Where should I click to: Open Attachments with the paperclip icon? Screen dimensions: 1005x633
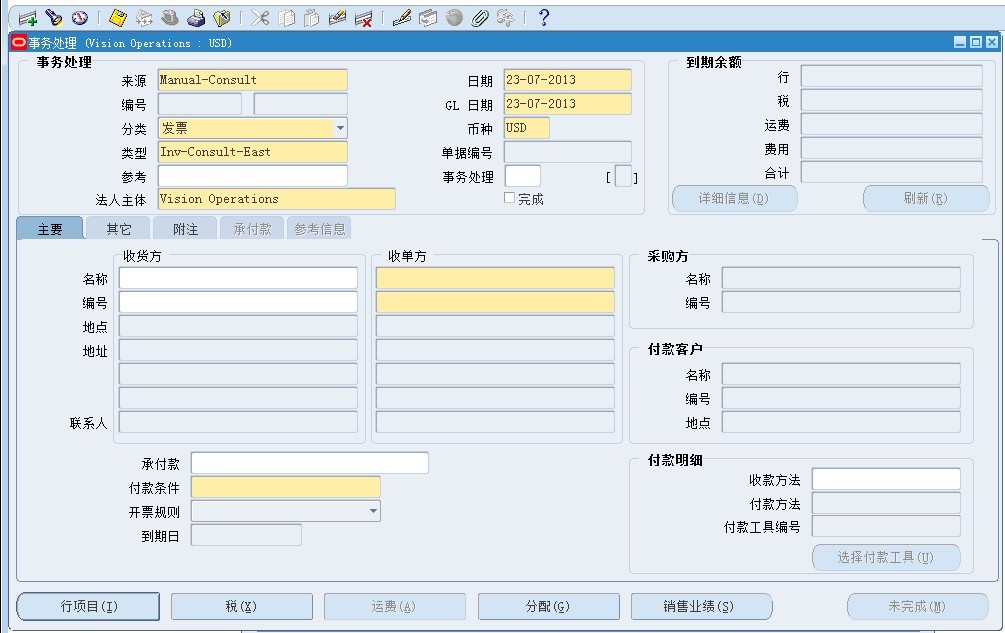click(479, 18)
